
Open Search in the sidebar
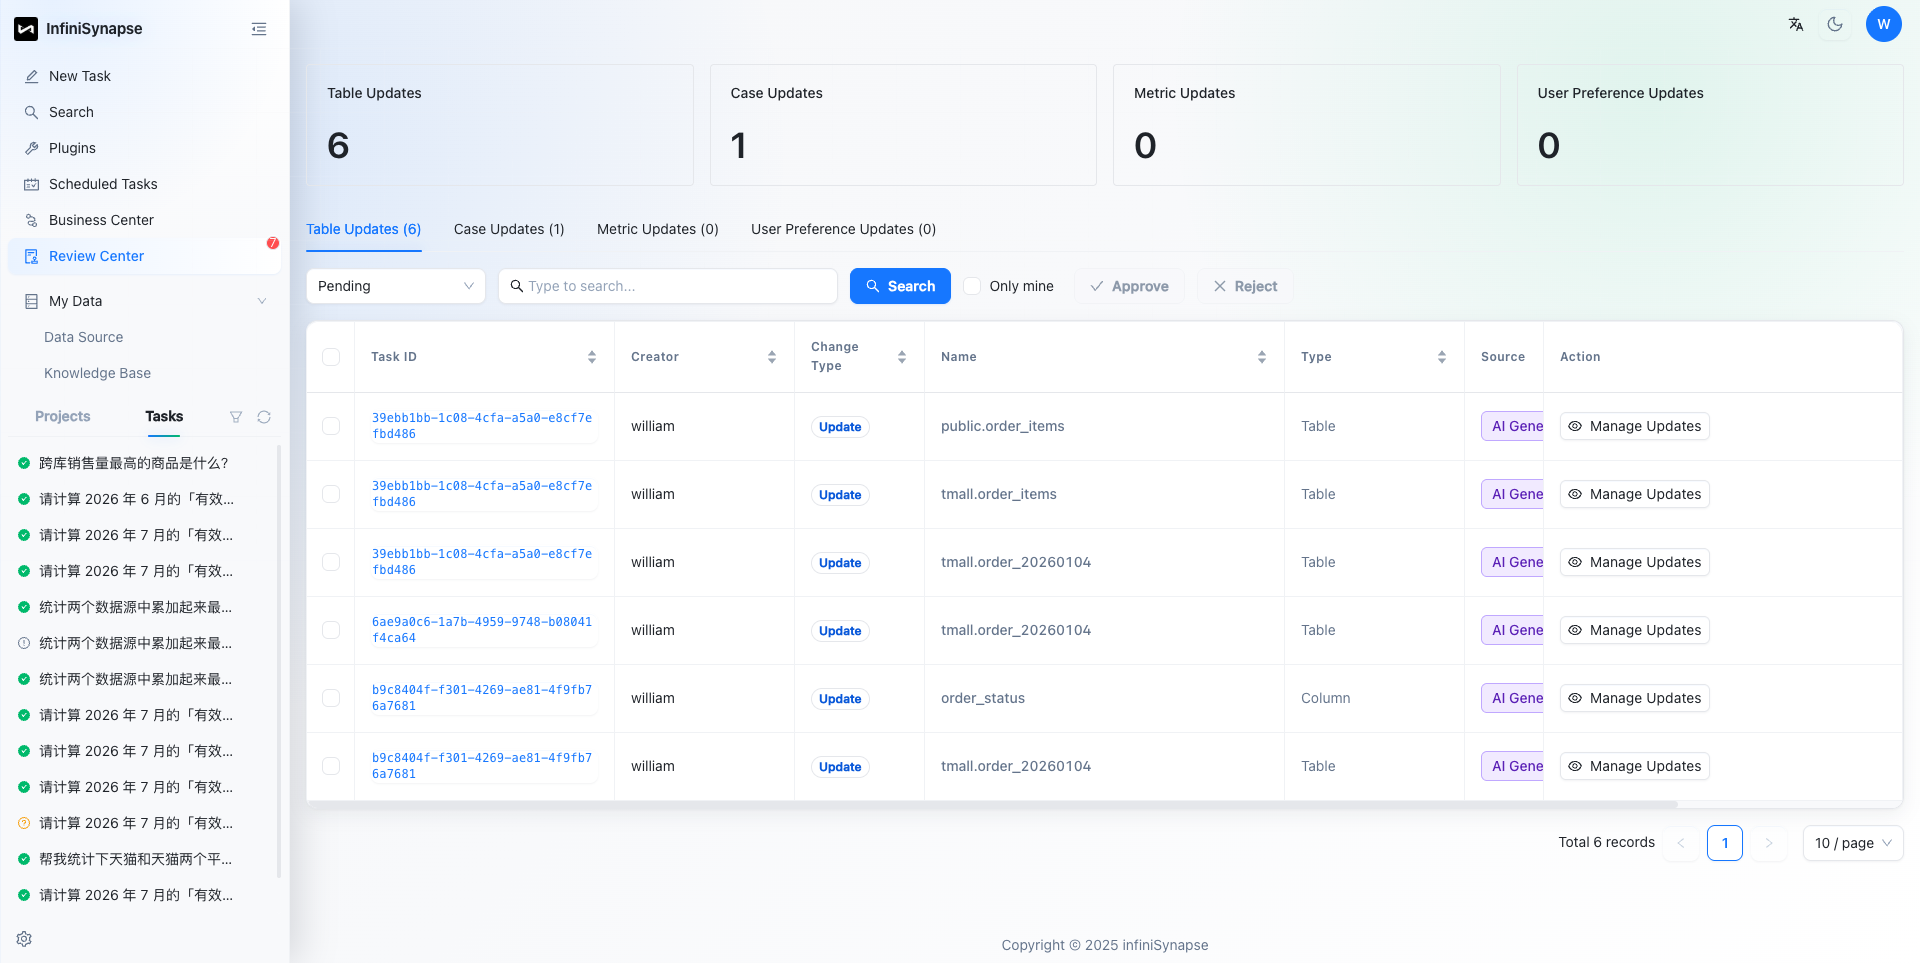(x=144, y=112)
